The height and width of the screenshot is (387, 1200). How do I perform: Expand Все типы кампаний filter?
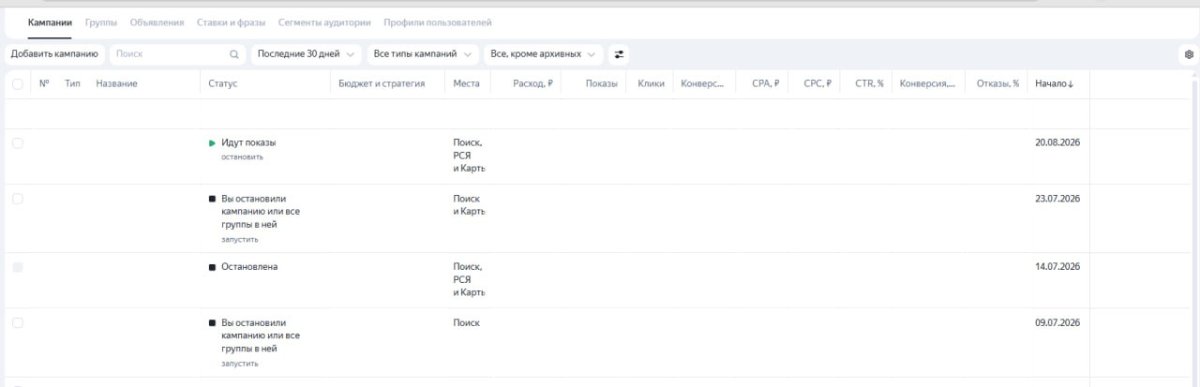pyautogui.click(x=422, y=54)
